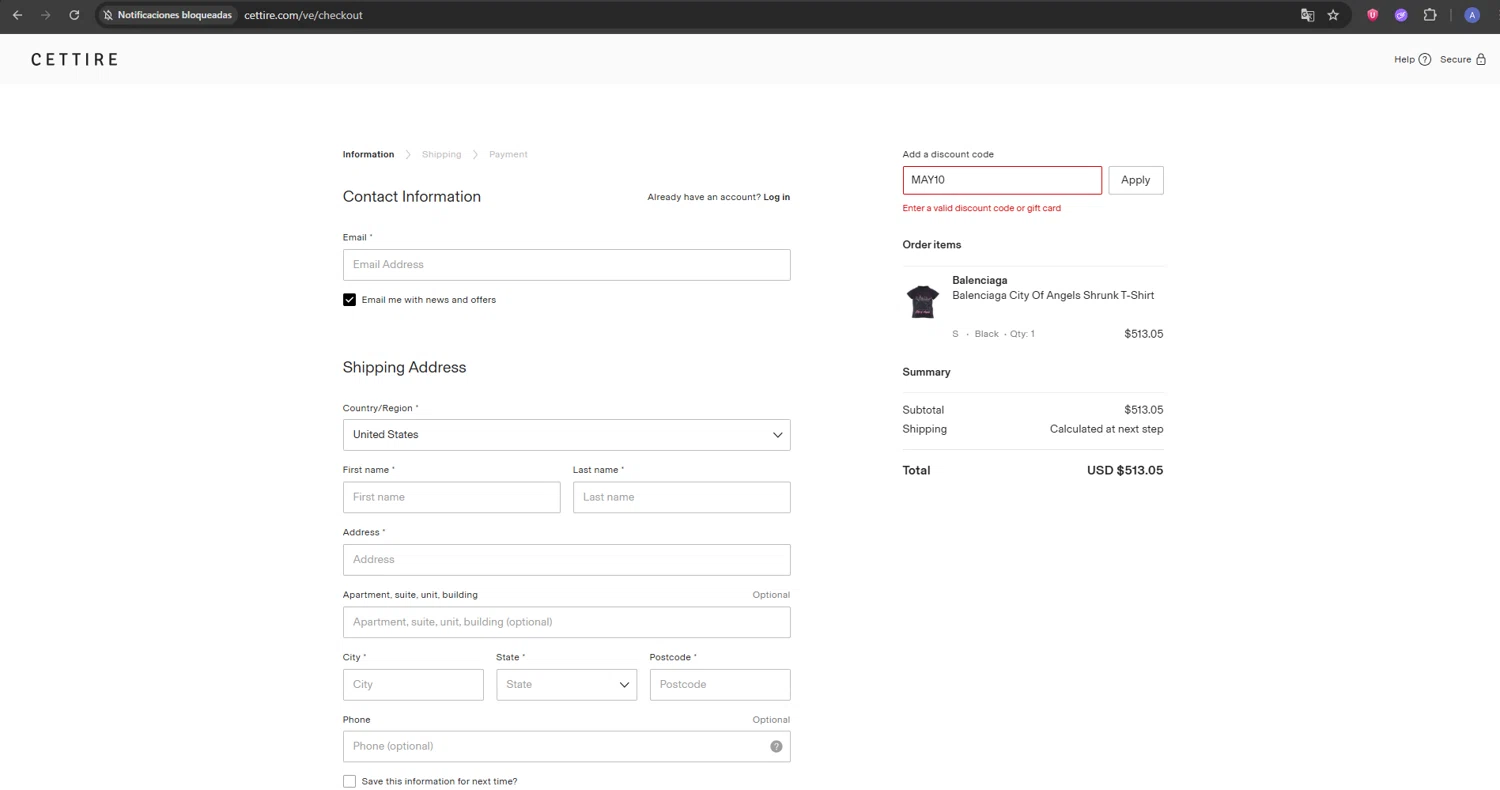This screenshot has height=790, width=1500.
Task: Select the Information breadcrumb step
Action: point(368,154)
